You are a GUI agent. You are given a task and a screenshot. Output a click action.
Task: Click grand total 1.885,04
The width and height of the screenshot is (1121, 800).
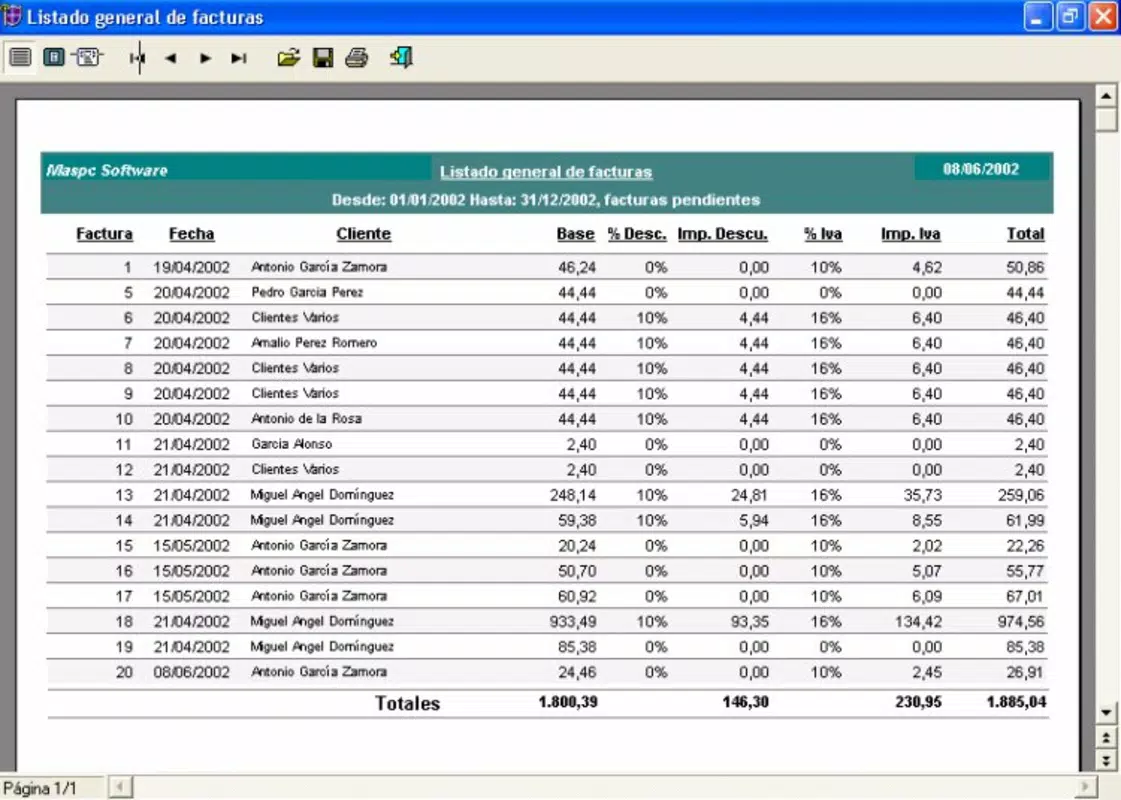pyautogui.click(x=1016, y=702)
